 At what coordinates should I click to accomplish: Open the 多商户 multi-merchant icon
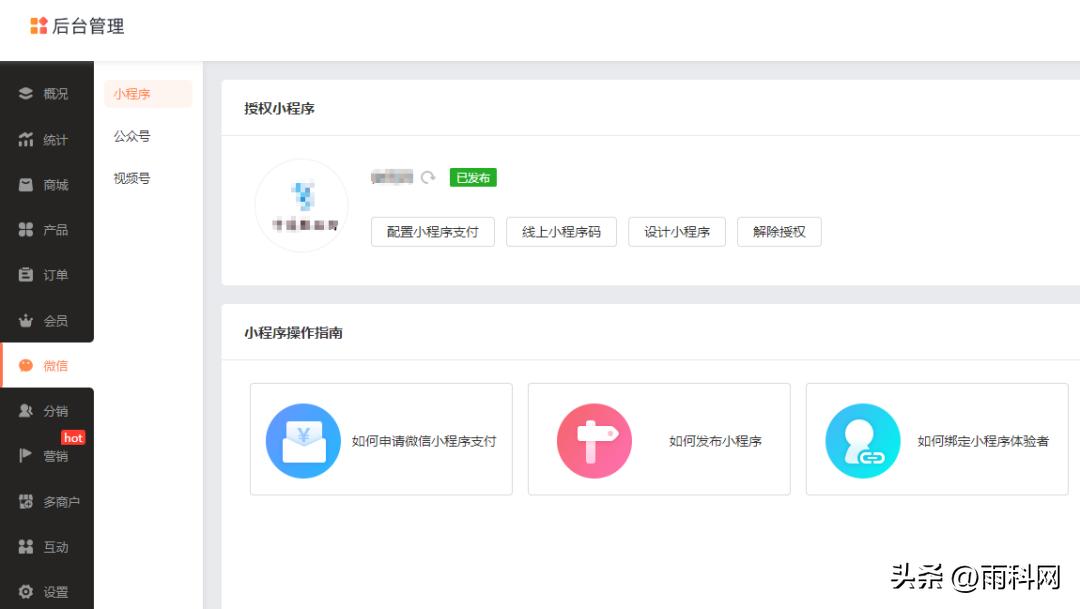pyautogui.click(x=26, y=502)
